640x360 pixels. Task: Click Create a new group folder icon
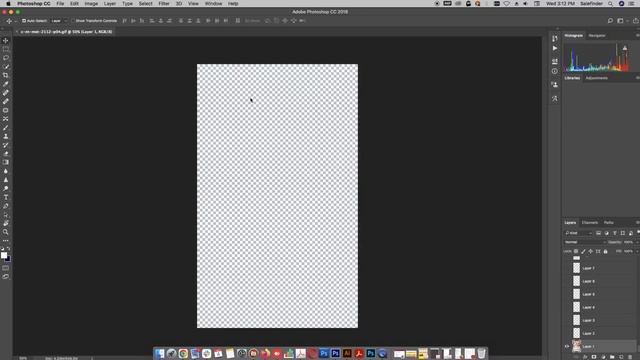click(612, 357)
